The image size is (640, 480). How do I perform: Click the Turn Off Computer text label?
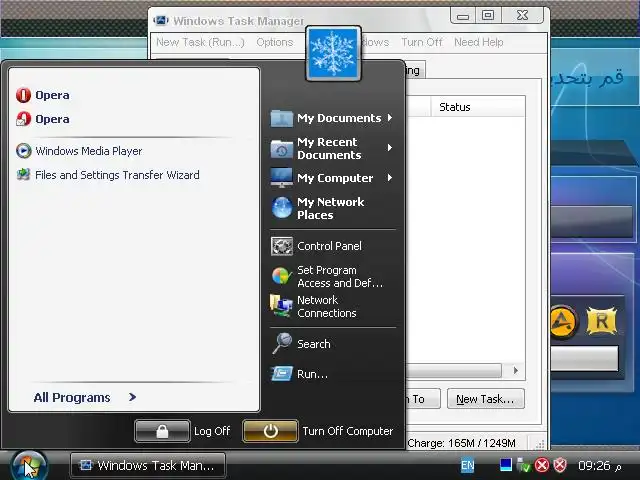(348, 431)
